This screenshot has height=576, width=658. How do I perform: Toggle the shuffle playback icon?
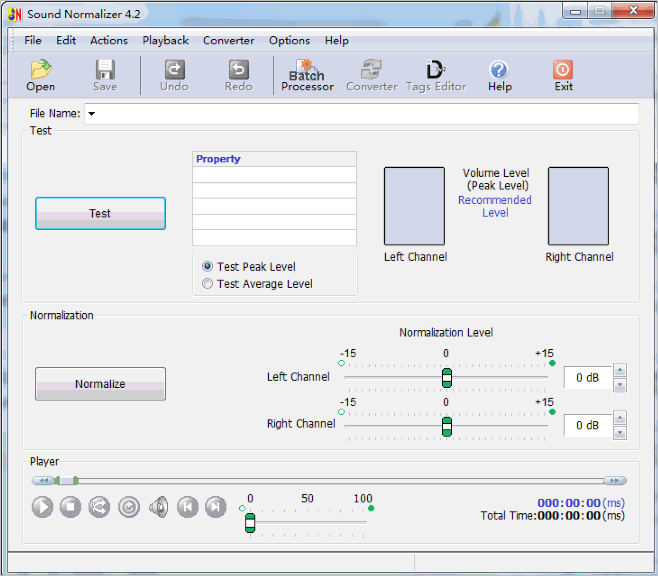pyautogui.click(x=99, y=507)
